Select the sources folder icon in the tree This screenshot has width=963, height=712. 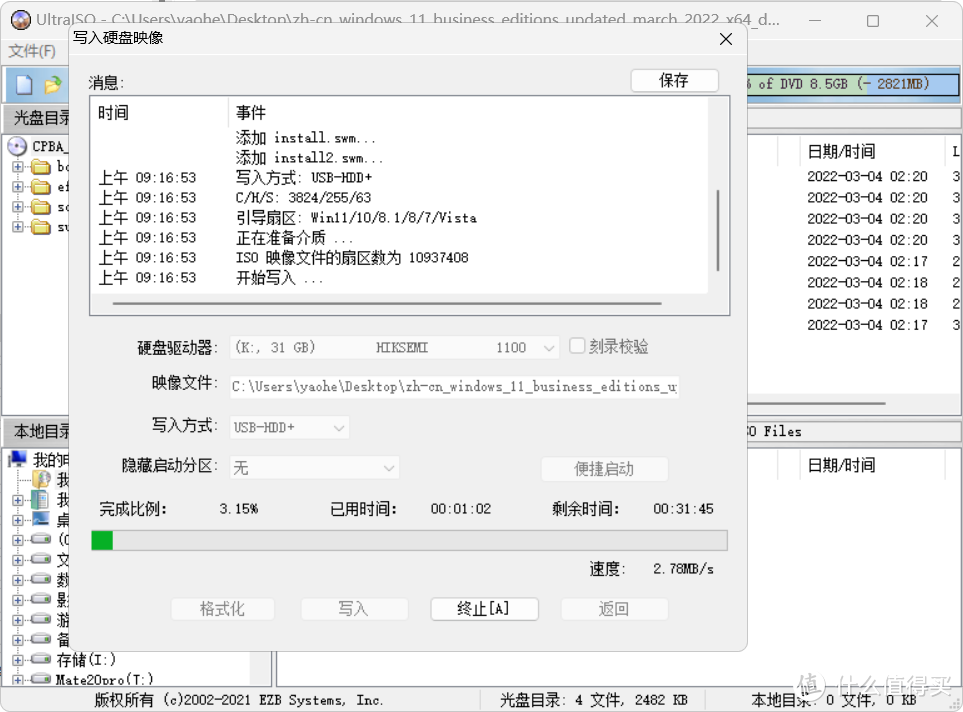point(40,207)
